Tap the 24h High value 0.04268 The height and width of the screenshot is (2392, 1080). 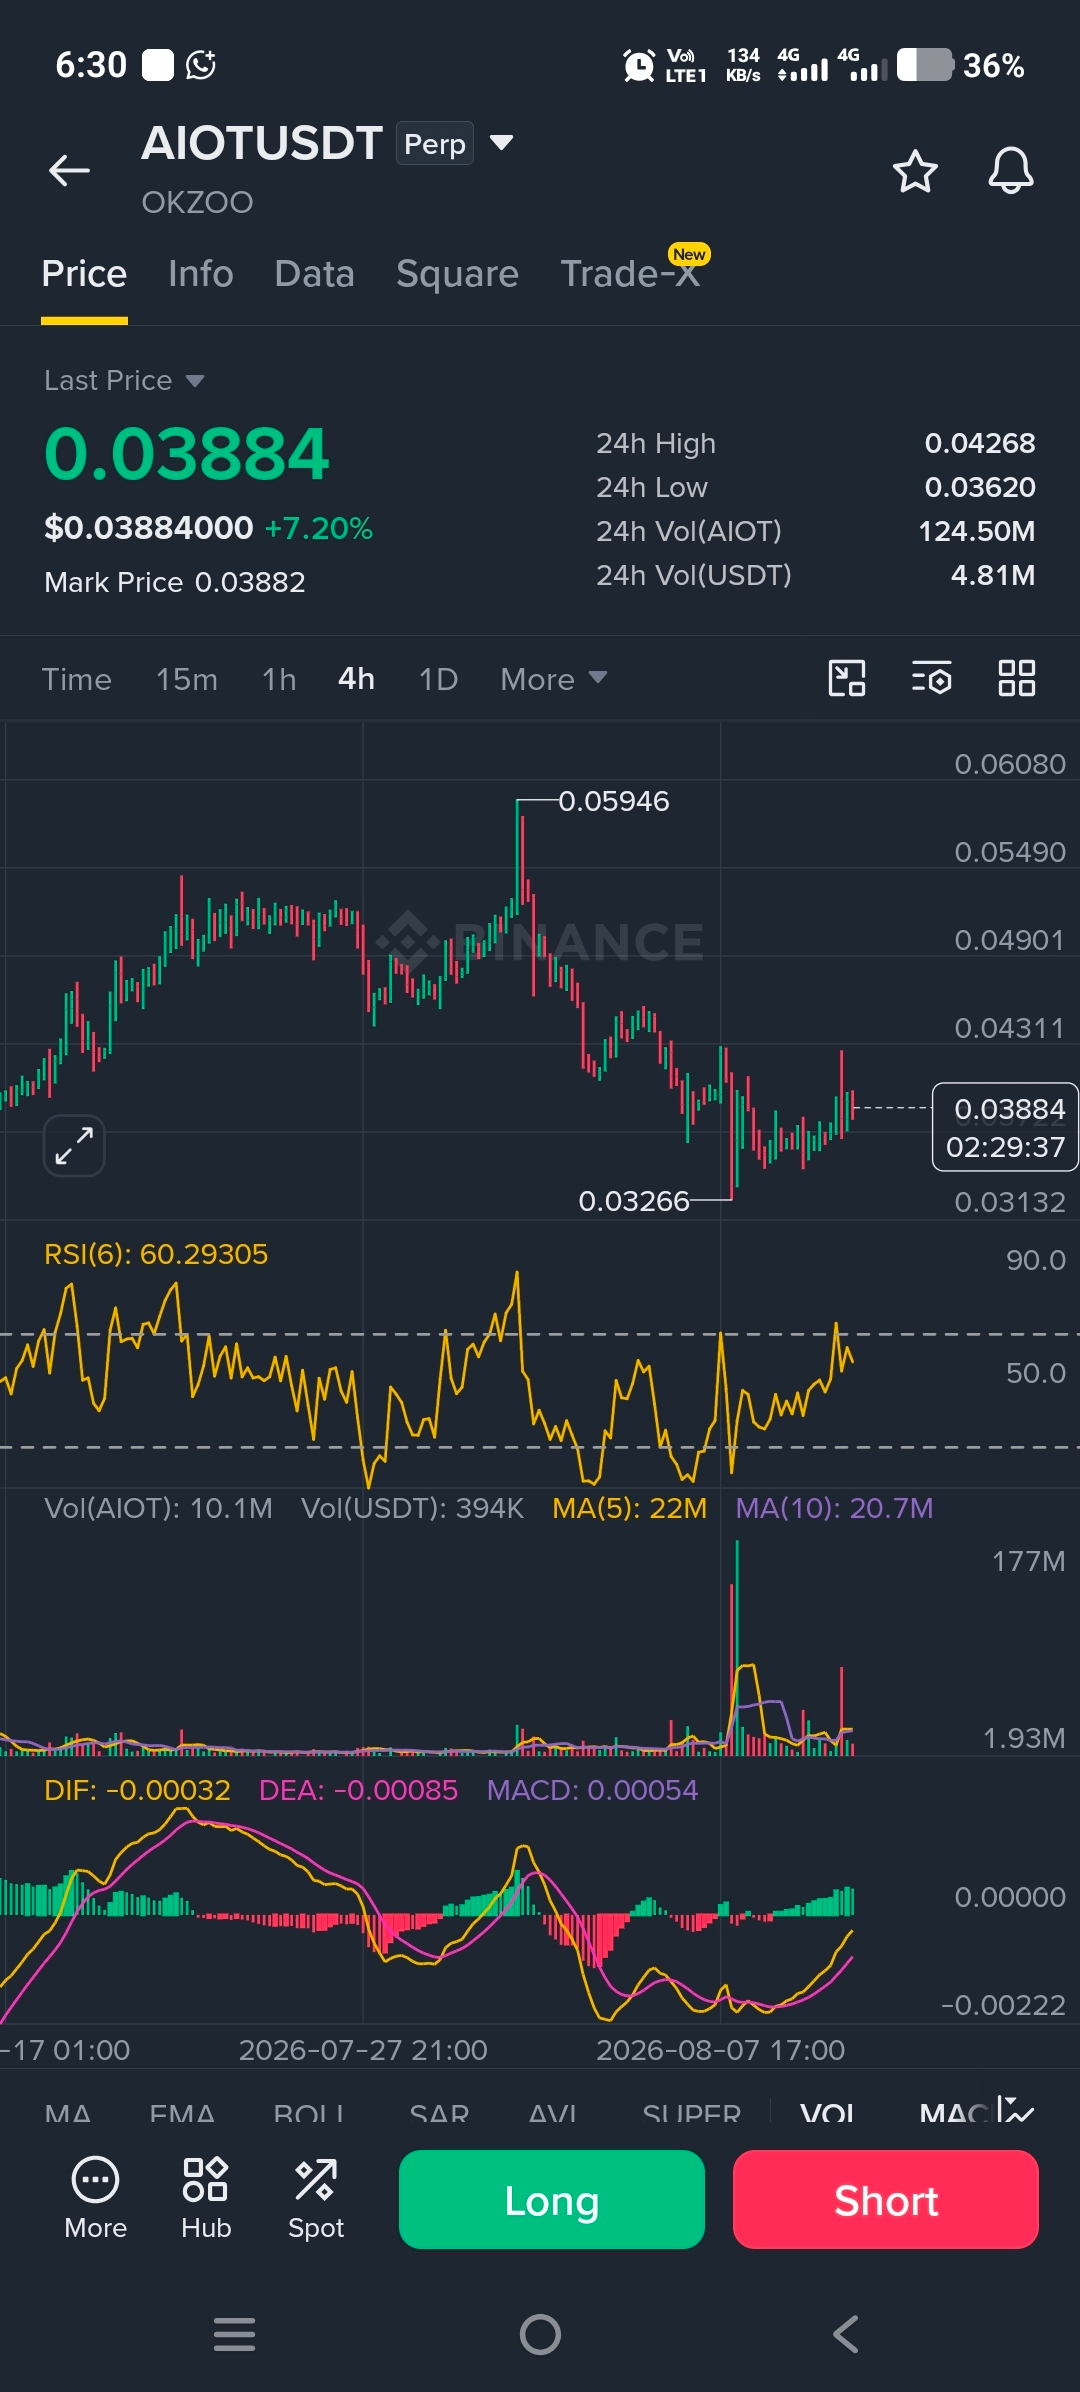(x=980, y=443)
